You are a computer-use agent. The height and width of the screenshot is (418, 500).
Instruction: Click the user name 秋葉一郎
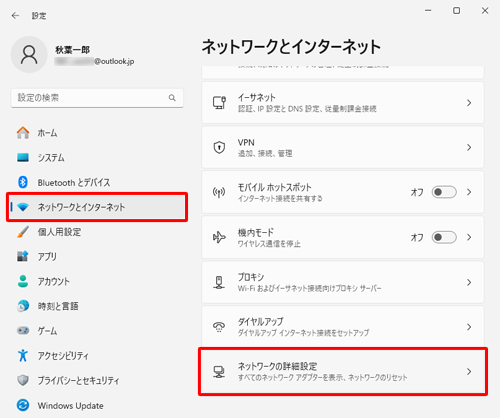pos(72,50)
